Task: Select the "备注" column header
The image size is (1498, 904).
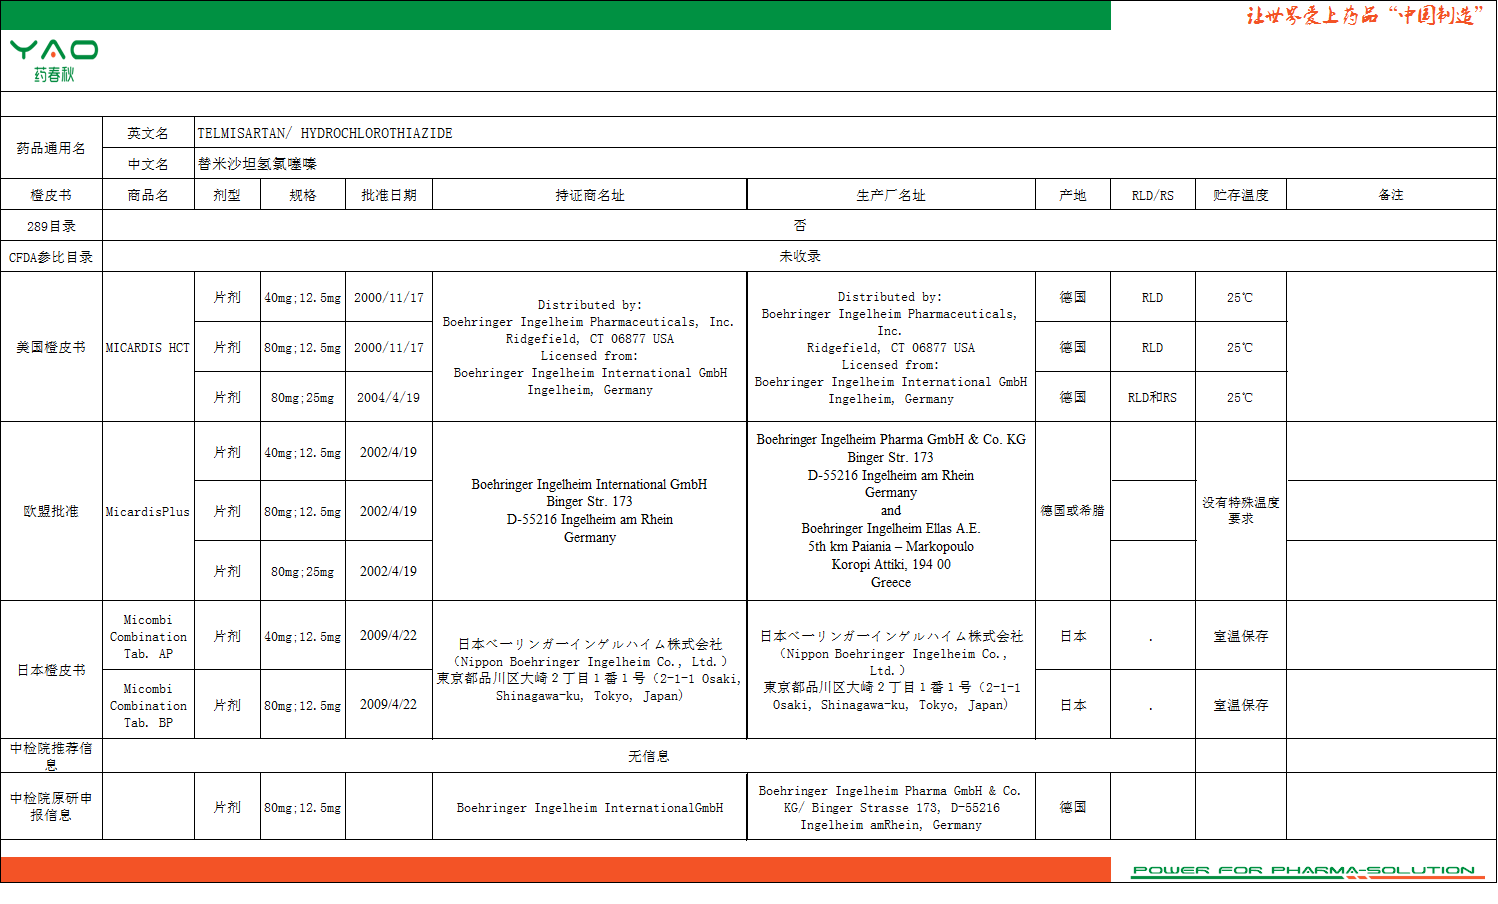Action: (1391, 195)
